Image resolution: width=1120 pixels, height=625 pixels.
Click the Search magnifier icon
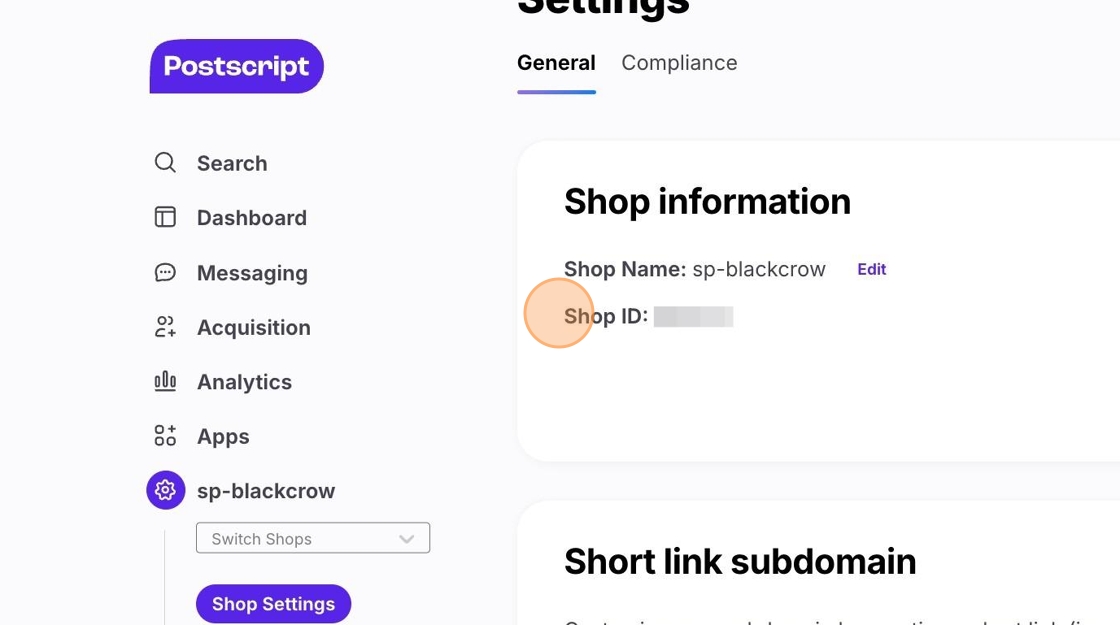tap(165, 163)
